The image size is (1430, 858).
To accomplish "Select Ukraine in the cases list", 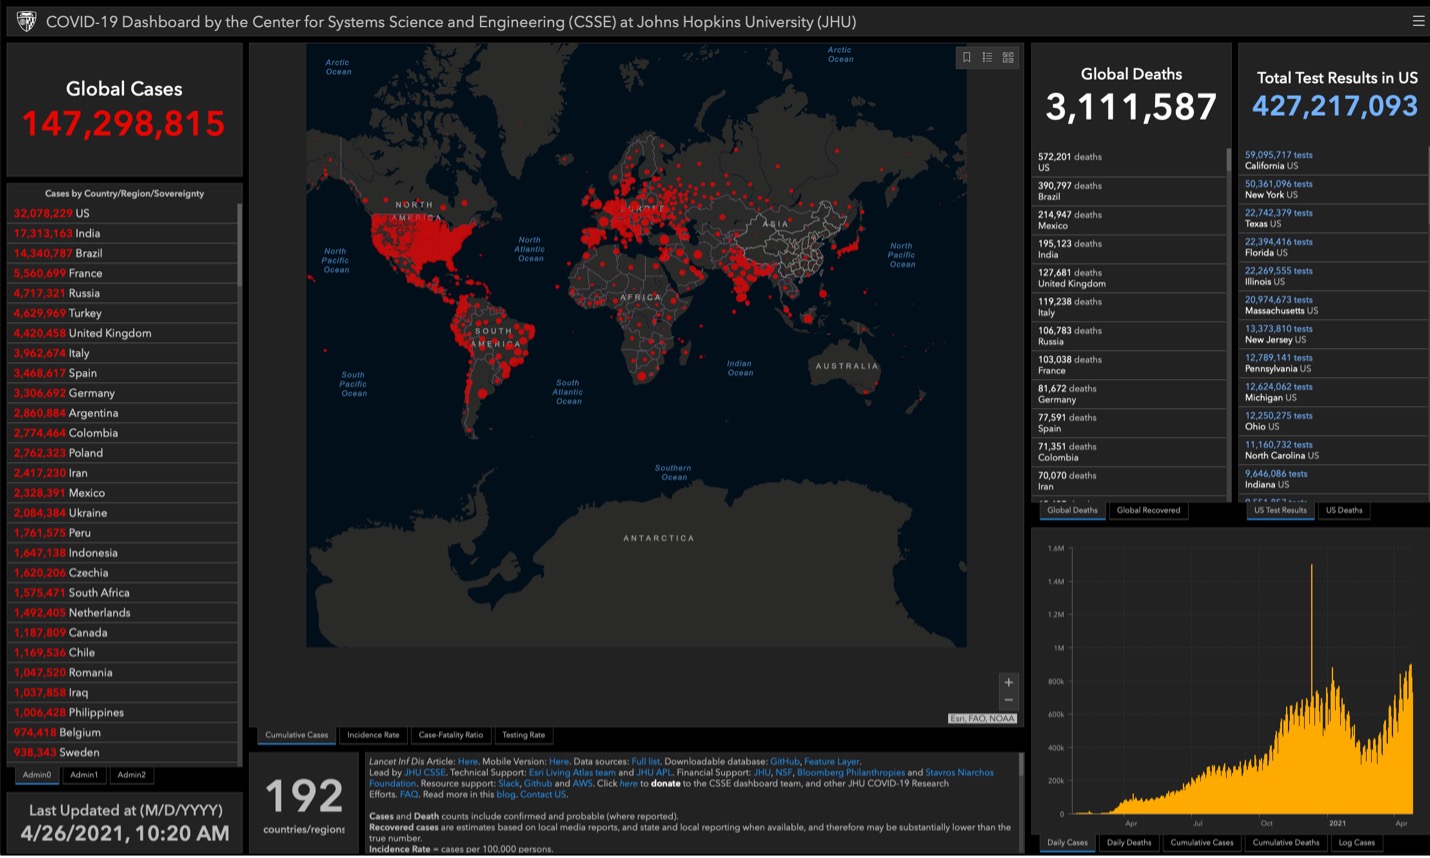I will (x=124, y=513).
